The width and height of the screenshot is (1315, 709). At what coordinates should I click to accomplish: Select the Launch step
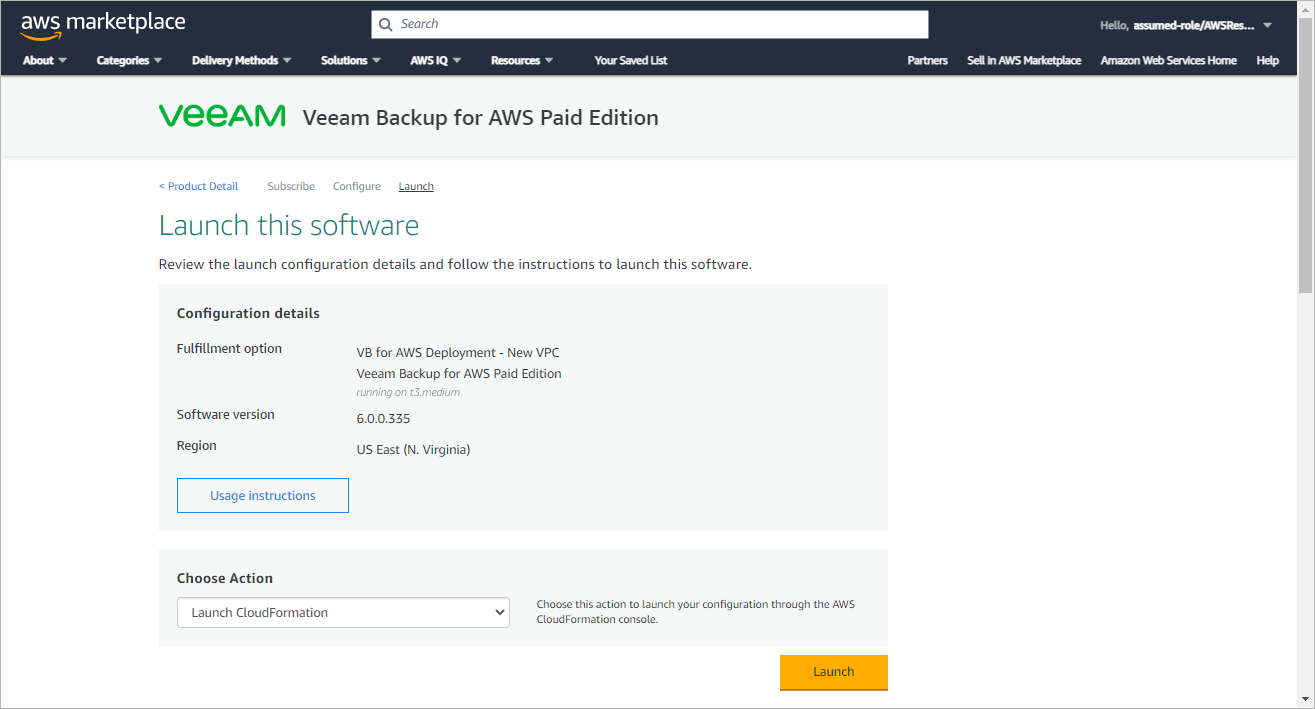pyautogui.click(x=416, y=186)
